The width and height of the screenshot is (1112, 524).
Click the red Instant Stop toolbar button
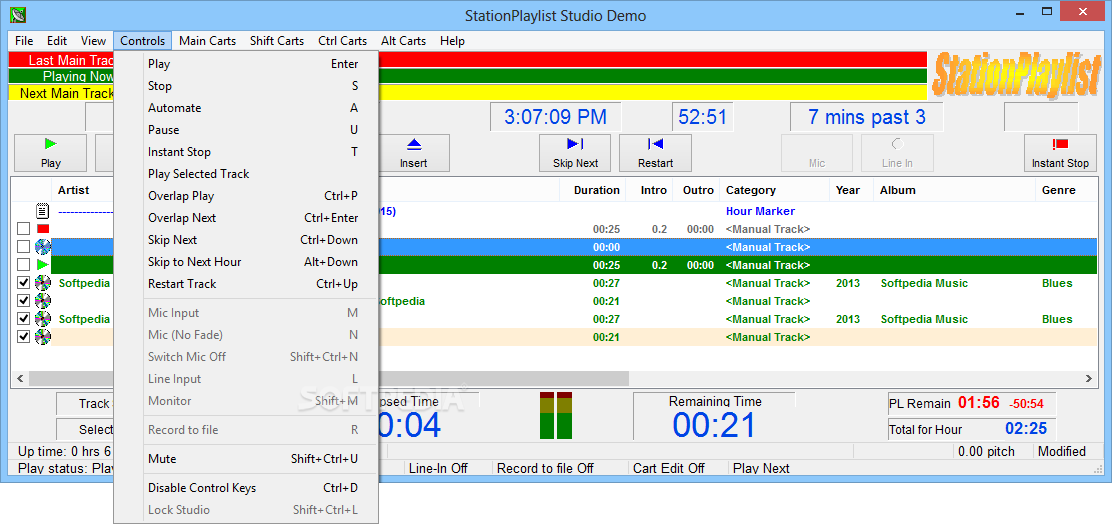point(1060,152)
